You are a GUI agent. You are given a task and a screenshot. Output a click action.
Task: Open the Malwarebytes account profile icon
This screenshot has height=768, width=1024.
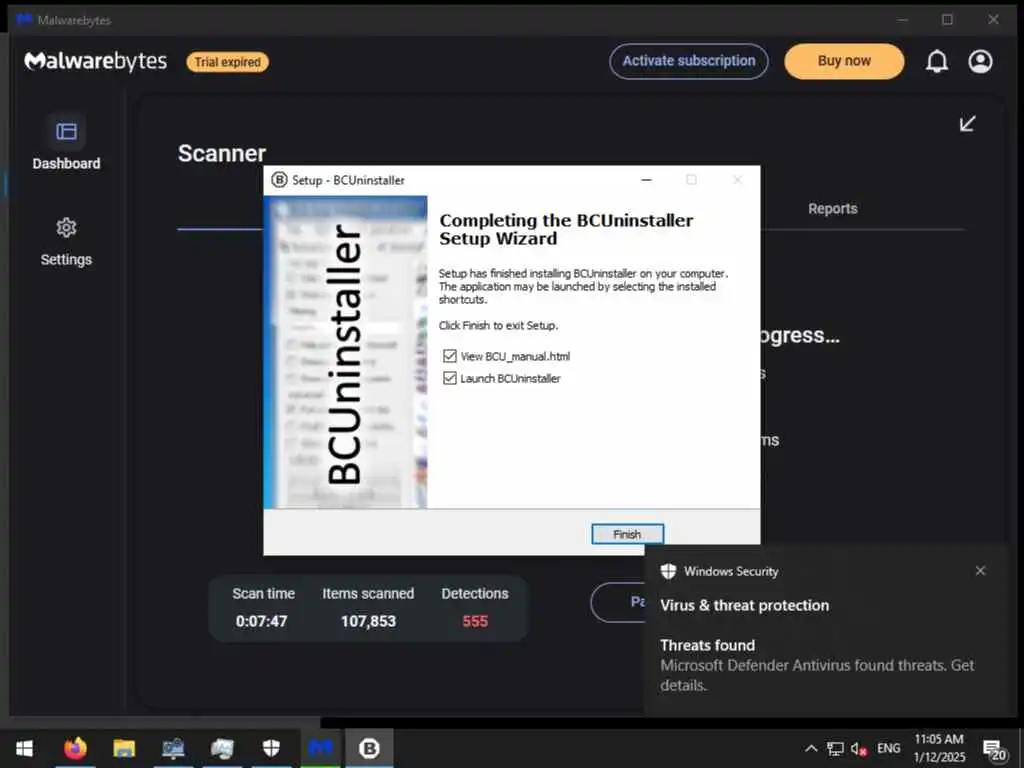(980, 61)
